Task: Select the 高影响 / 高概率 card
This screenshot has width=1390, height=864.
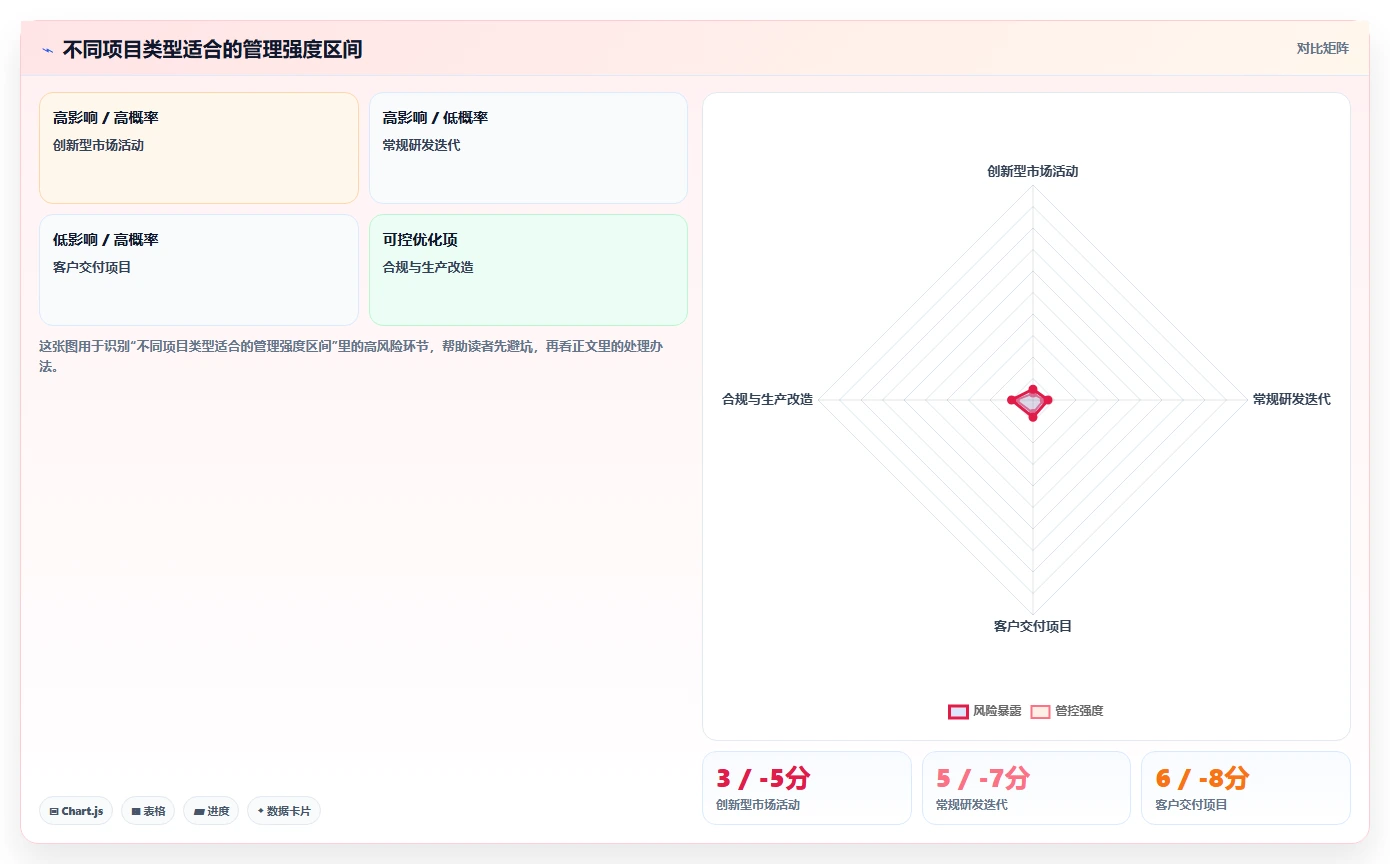Action: (199, 148)
